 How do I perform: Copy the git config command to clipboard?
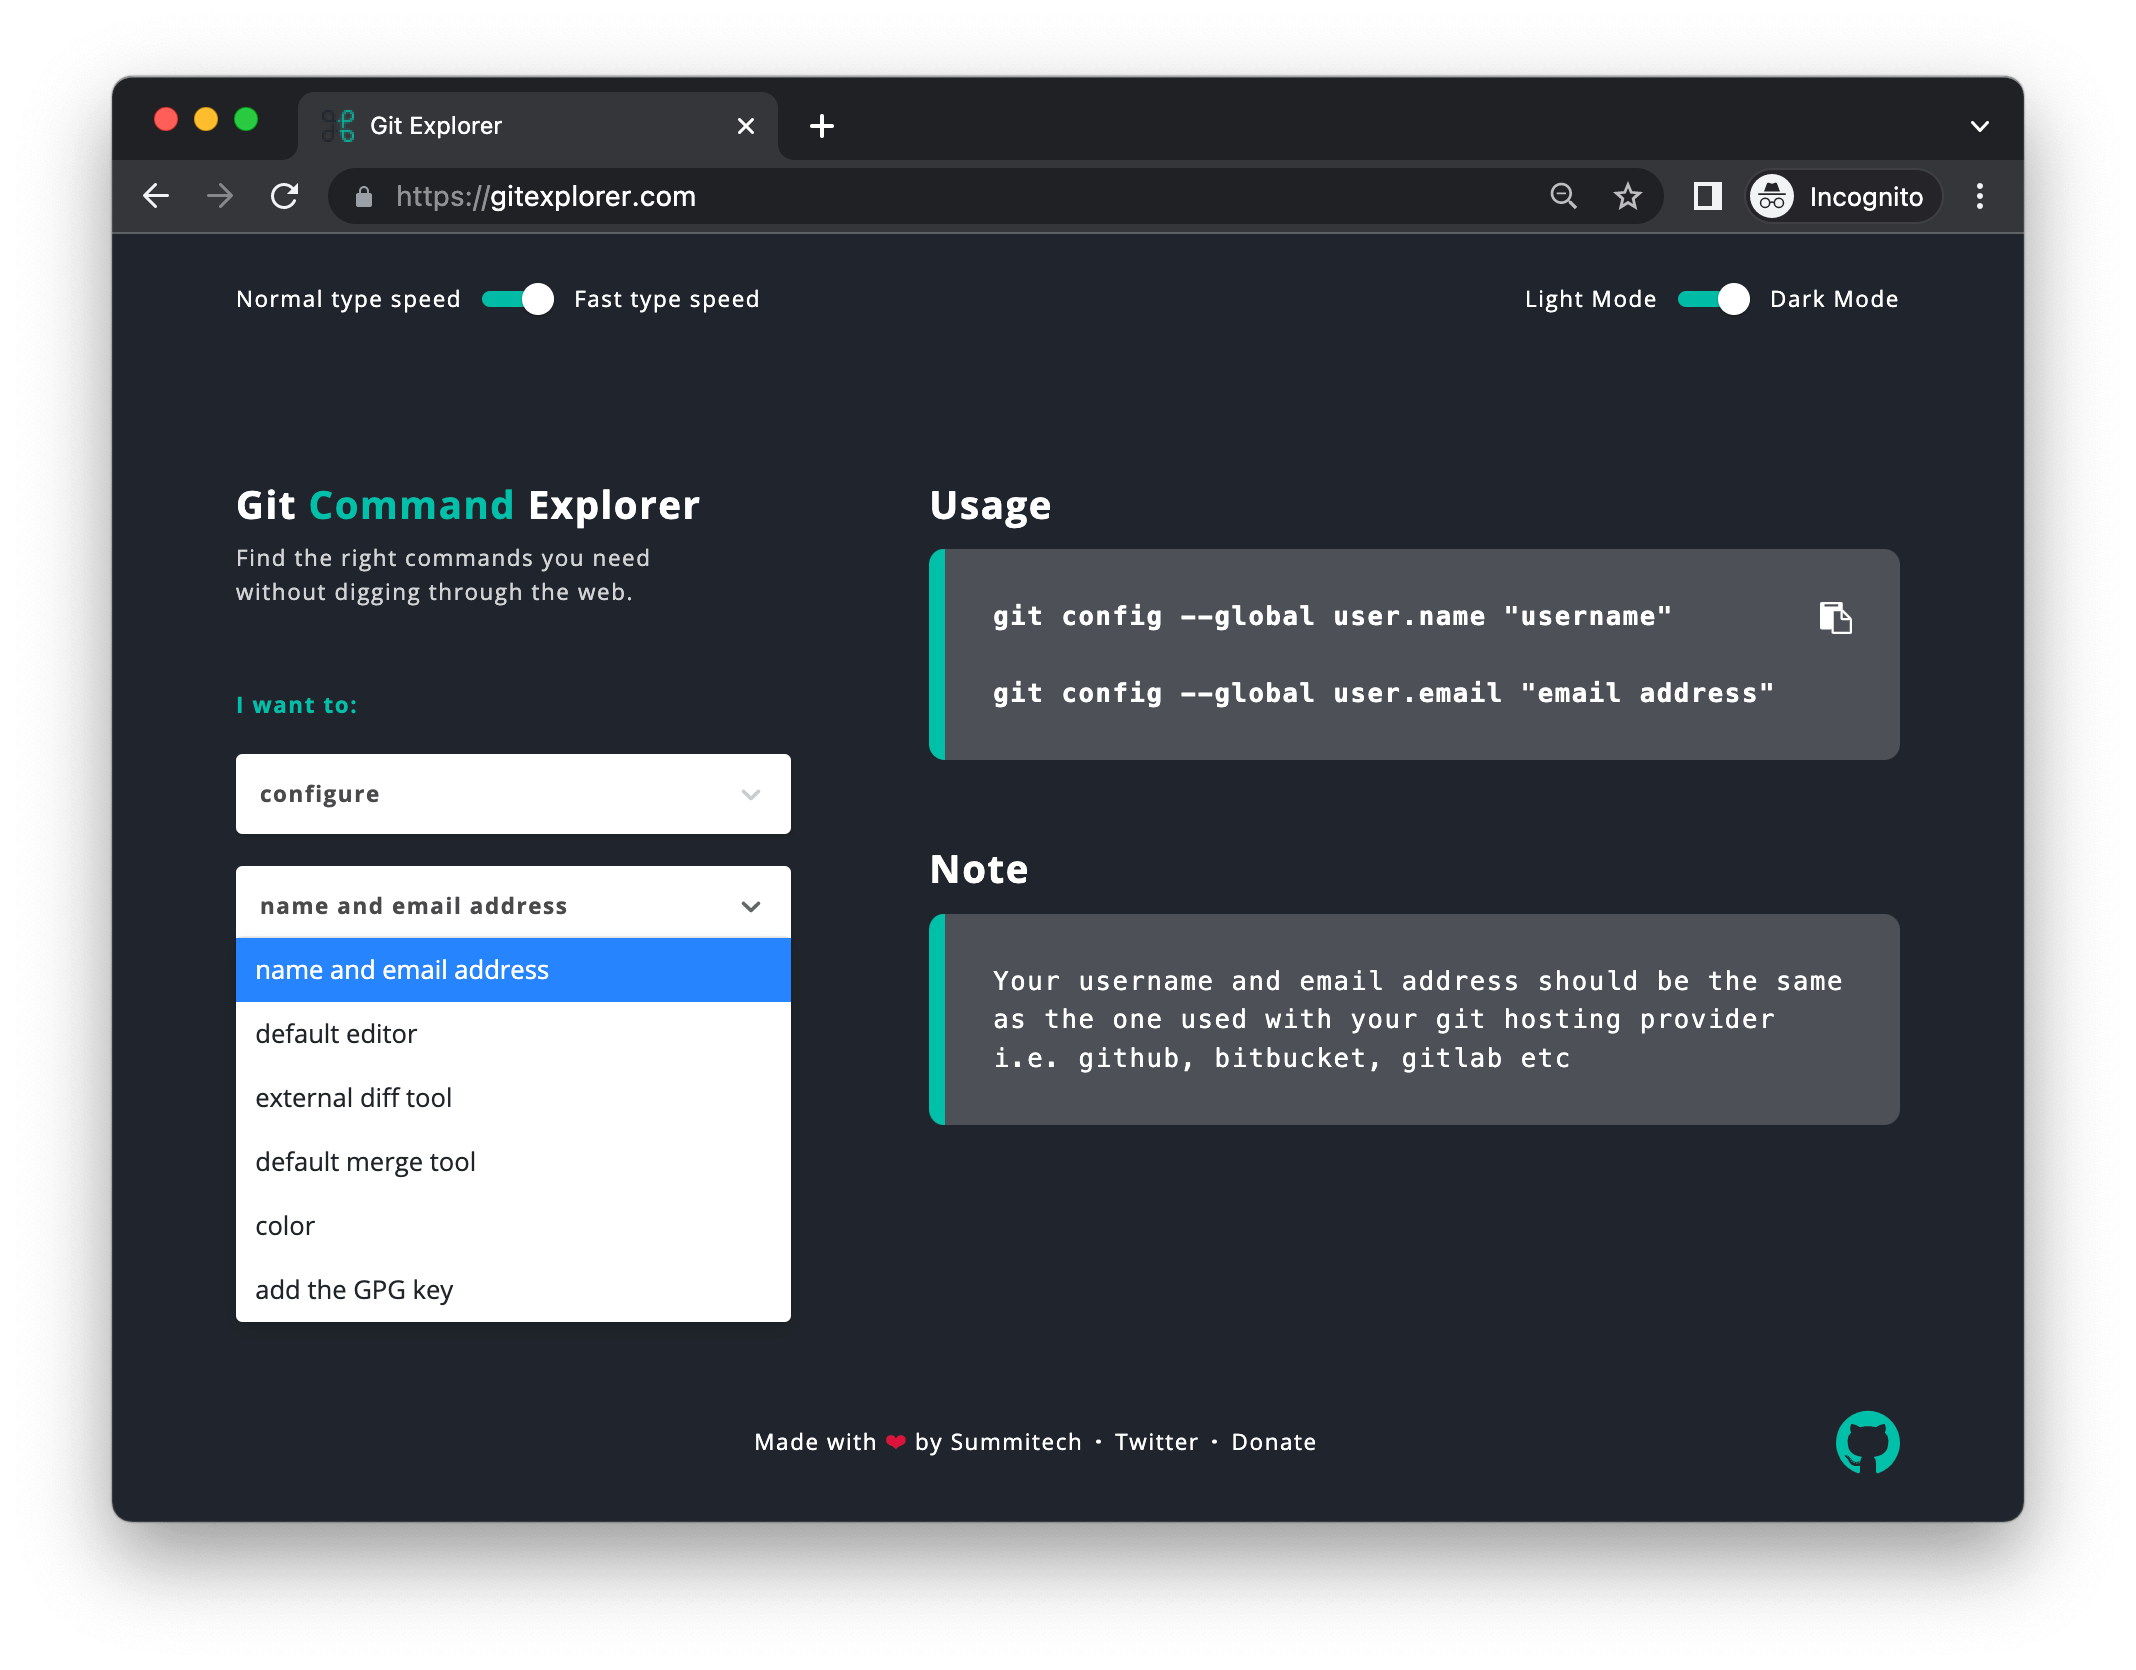[1835, 618]
